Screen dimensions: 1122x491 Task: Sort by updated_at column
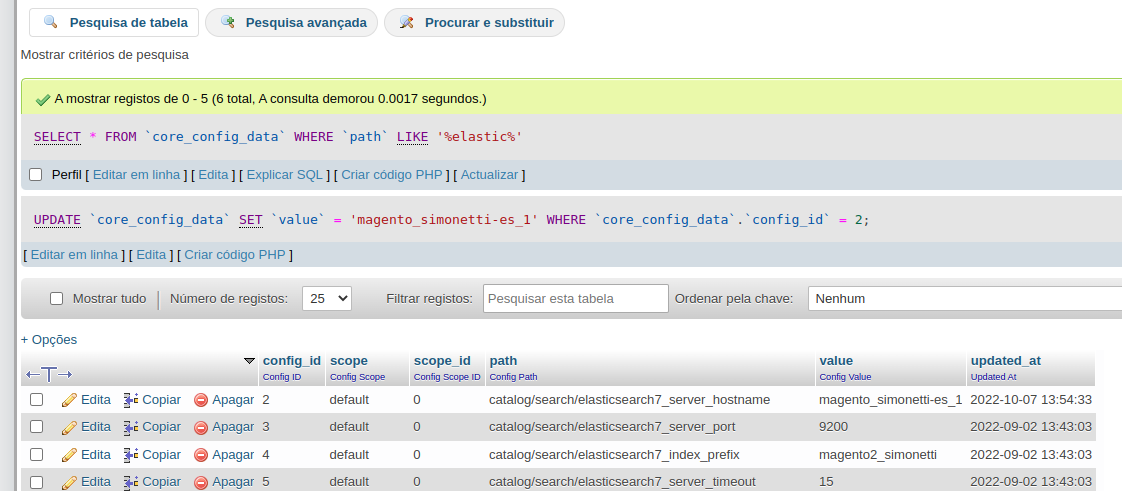pyautogui.click(x=1005, y=361)
